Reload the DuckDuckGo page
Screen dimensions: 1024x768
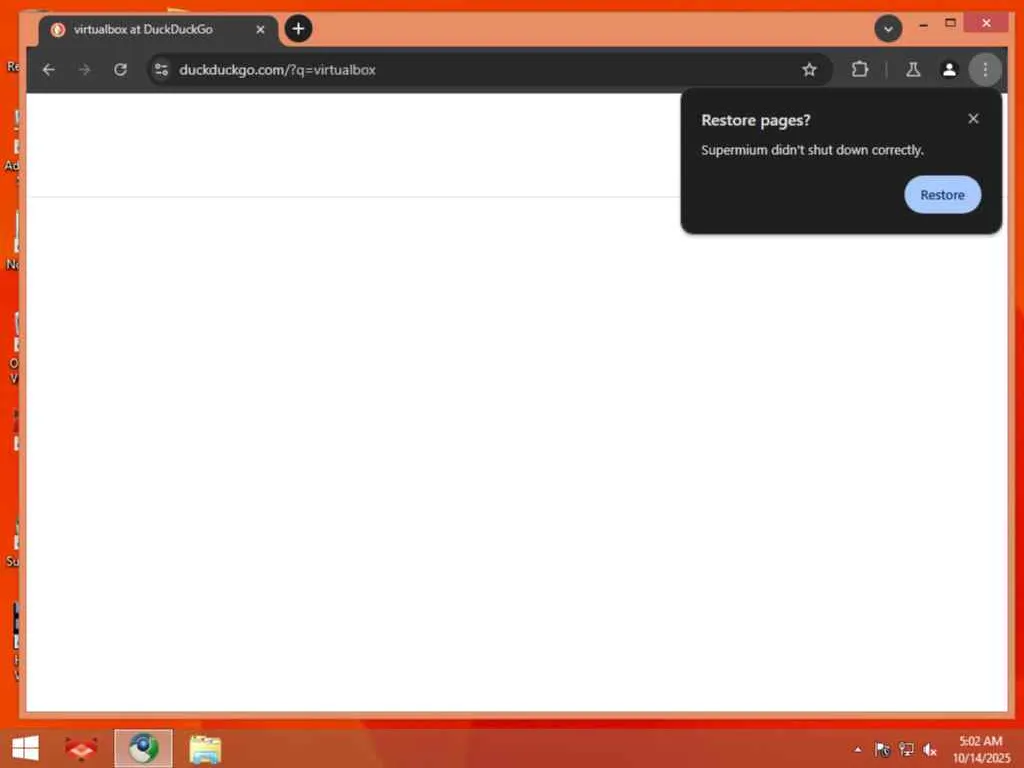pyautogui.click(x=120, y=69)
